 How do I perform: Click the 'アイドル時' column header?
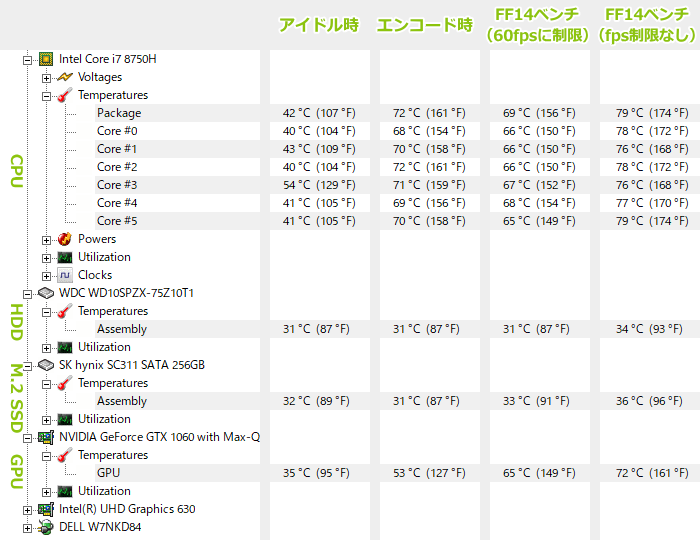click(319, 25)
